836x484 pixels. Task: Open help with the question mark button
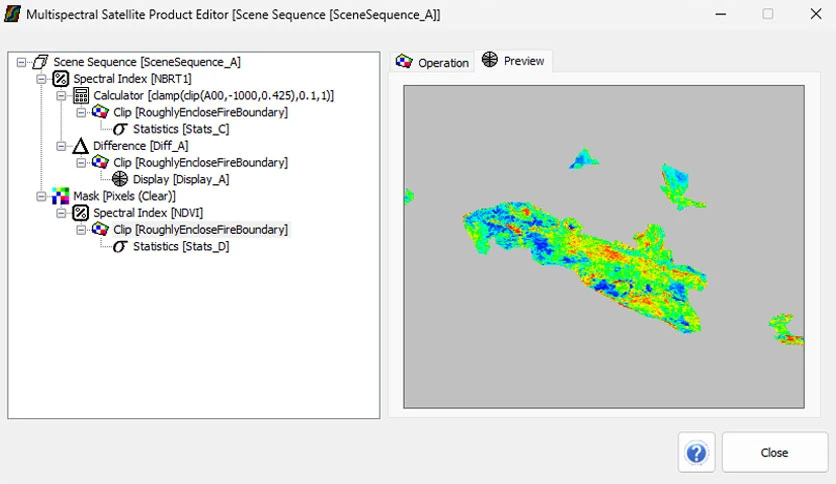point(696,453)
